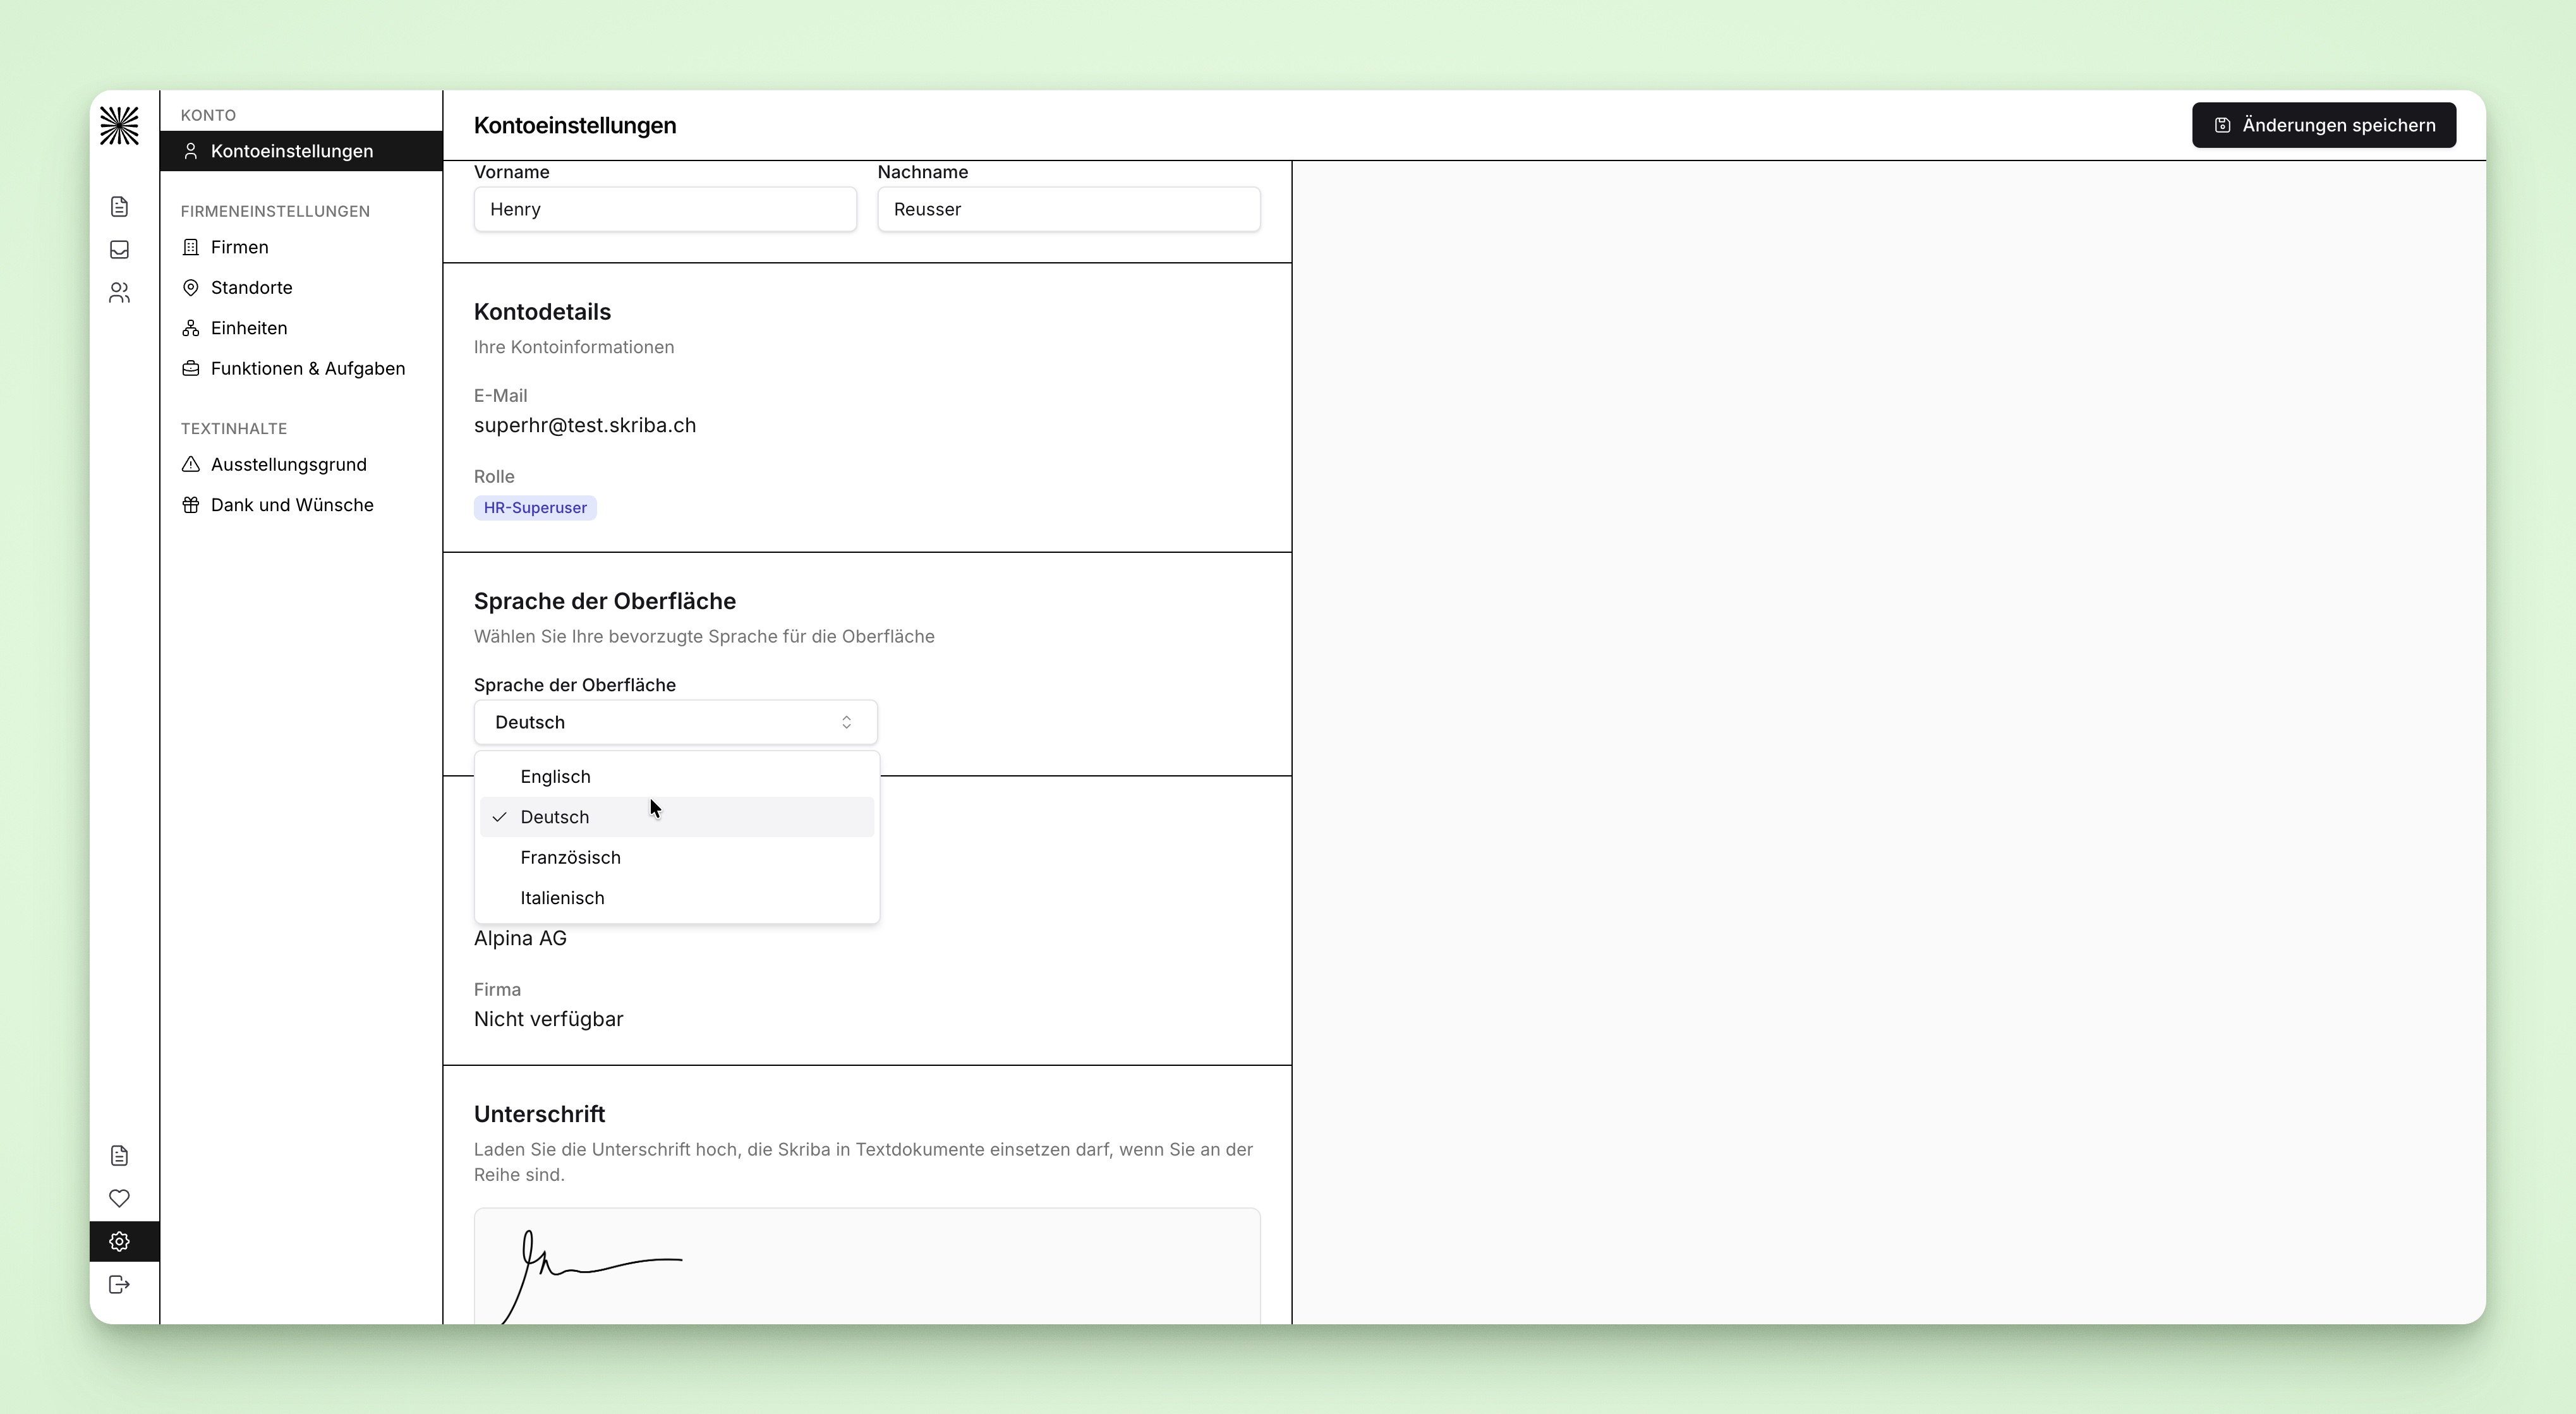Click the logout icon at rail bottom

(119, 1284)
